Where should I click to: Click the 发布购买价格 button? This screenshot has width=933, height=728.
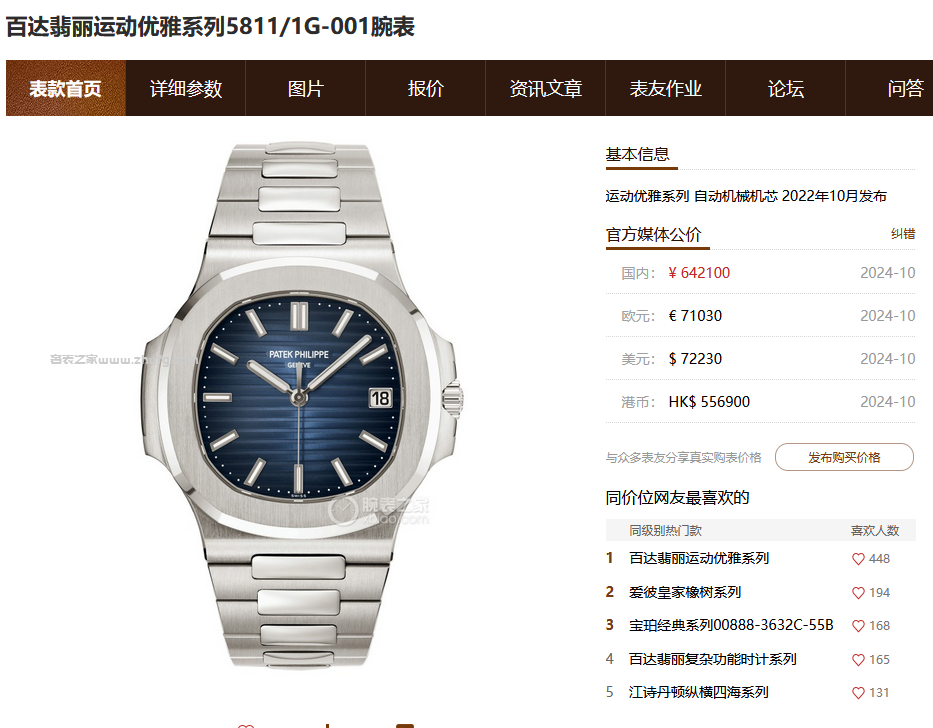844,457
